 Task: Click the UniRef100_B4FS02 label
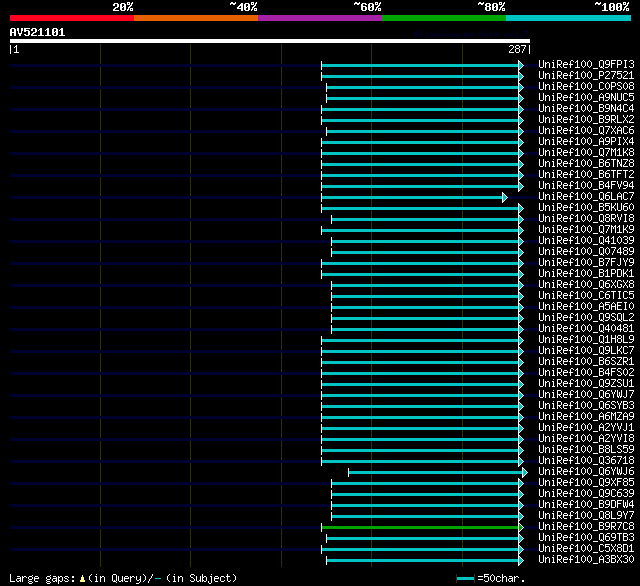tap(586, 373)
